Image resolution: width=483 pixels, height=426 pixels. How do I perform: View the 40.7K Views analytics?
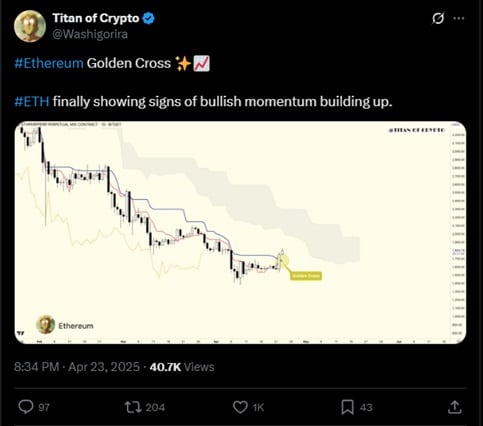[x=182, y=367]
